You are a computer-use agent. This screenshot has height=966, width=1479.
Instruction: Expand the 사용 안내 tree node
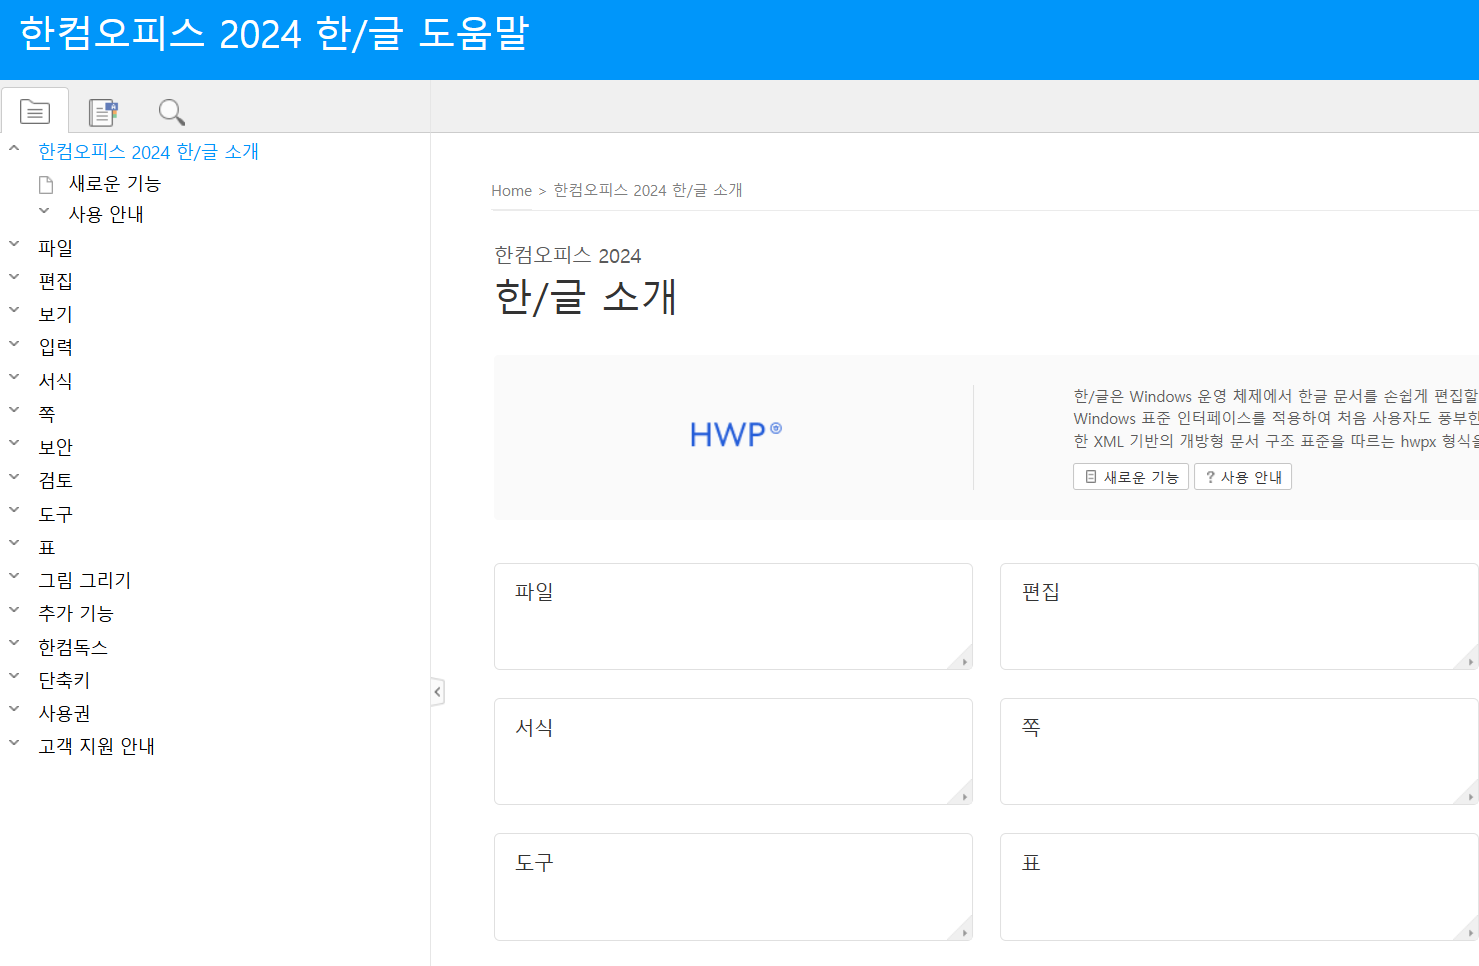44,211
